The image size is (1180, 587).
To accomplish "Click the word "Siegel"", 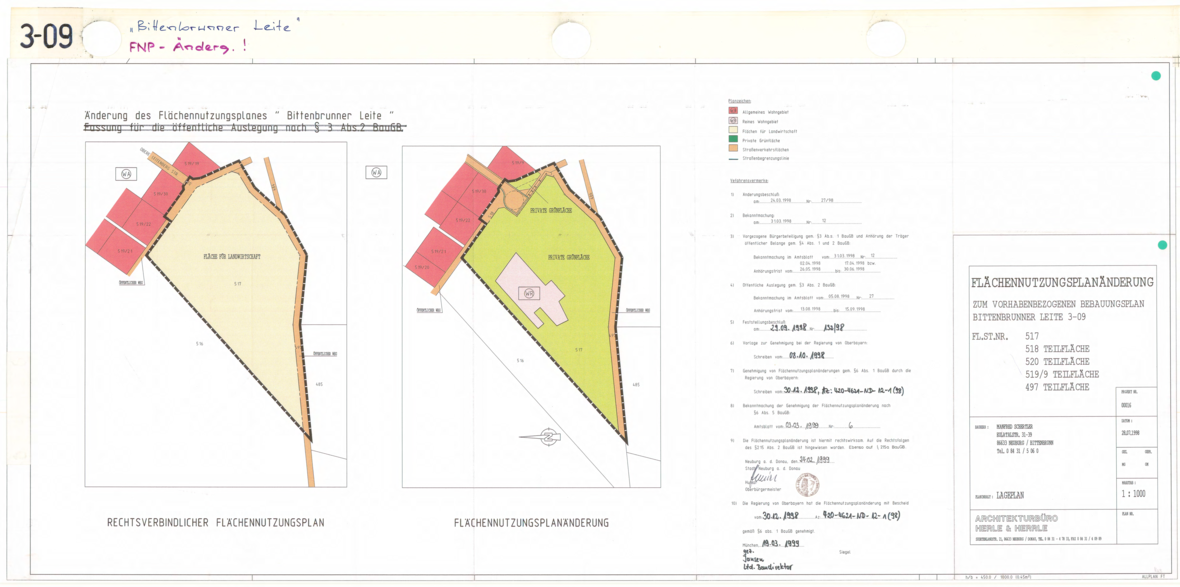I will click(844, 552).
